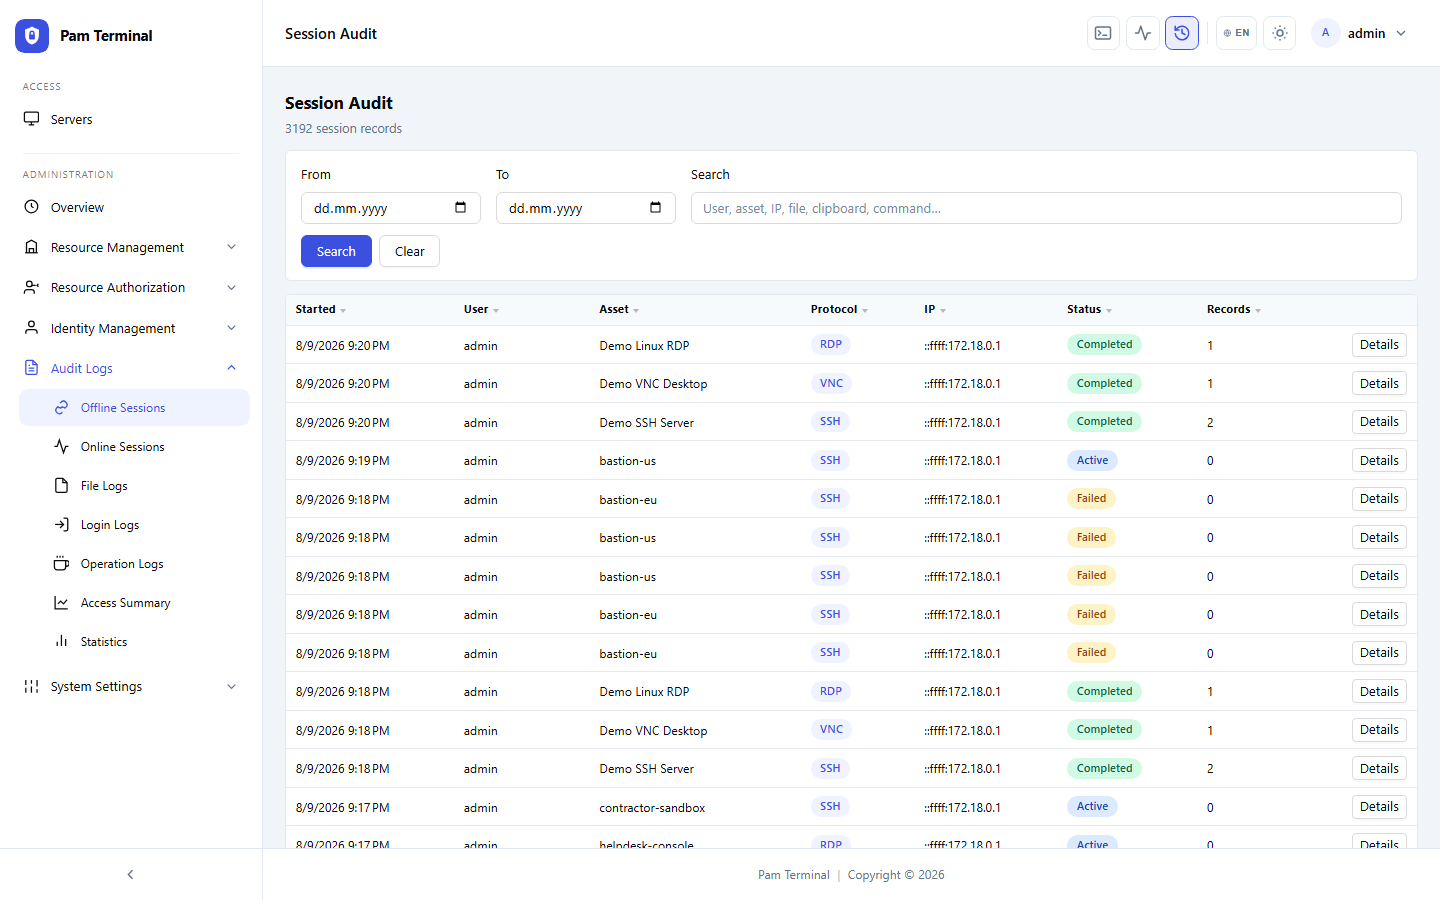Image resolution: width=1440 pixels, height=900 pixels.
Task: Focus the From date field
Action: (391, 208)
